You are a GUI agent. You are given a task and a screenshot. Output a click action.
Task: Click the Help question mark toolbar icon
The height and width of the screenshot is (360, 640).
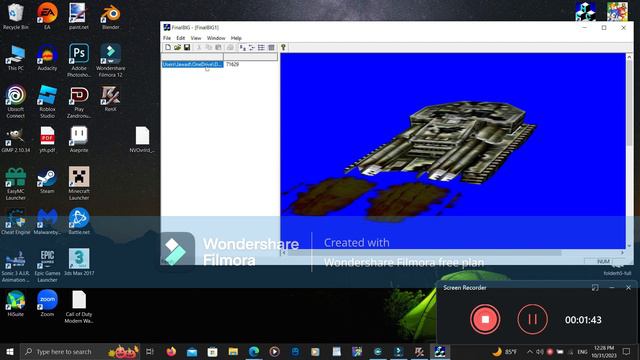283,47
